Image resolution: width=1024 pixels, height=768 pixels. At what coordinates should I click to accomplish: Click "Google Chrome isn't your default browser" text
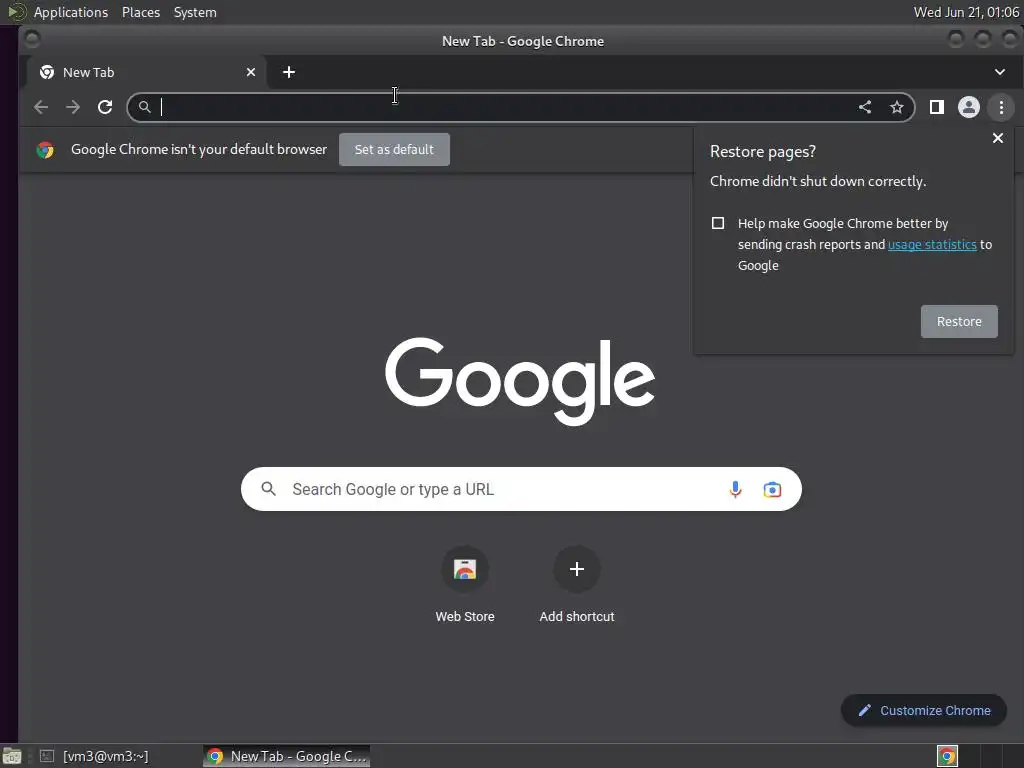click(199, 150)
